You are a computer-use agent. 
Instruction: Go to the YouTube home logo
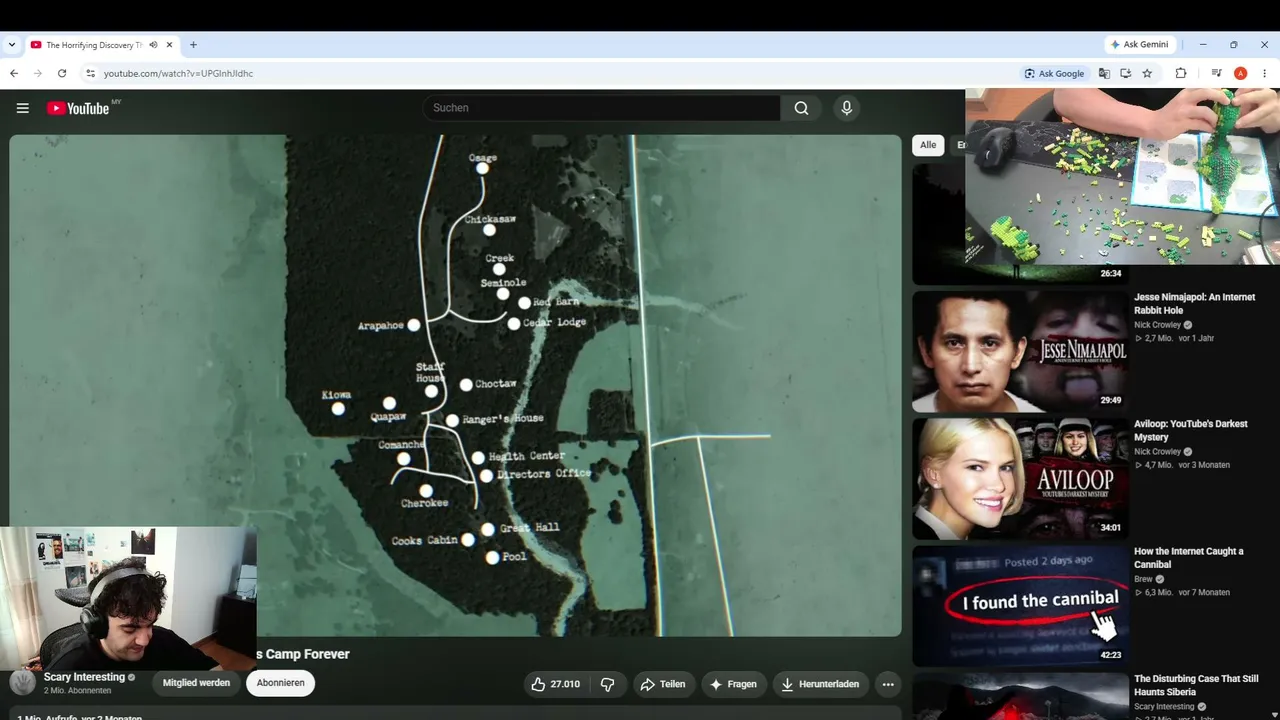[x=78, y=108]
